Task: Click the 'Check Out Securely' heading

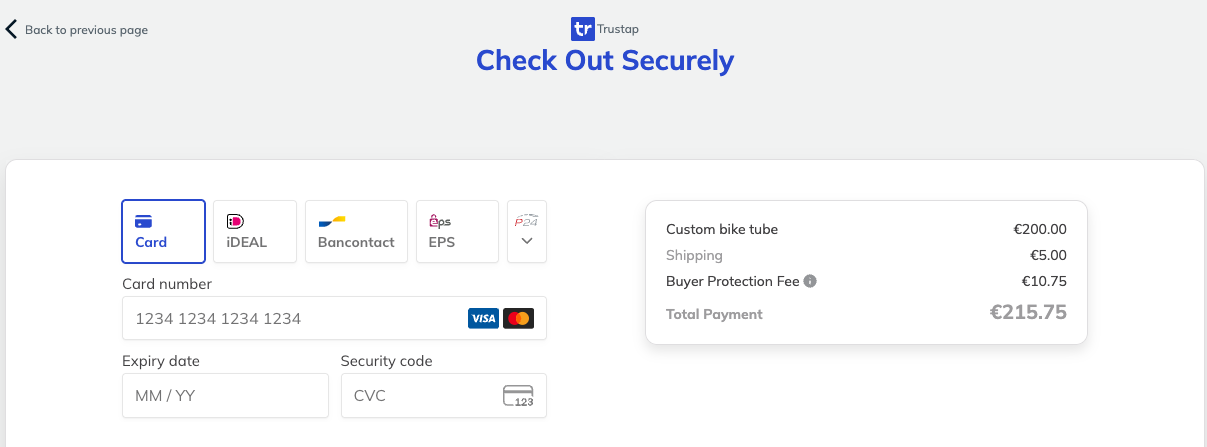Action: 605,60
